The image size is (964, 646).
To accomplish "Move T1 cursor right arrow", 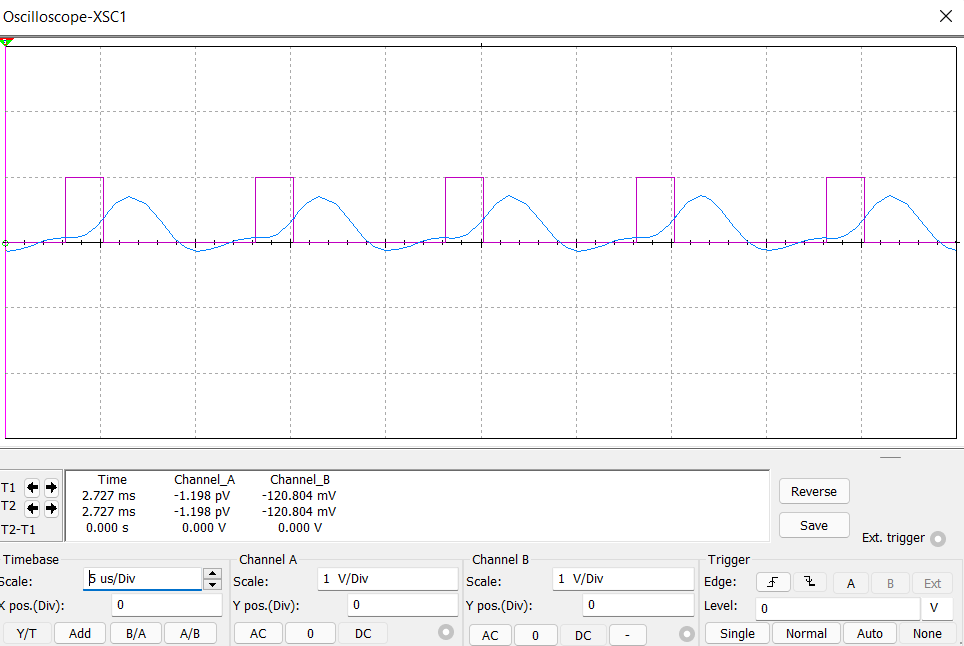I will [51, 488].
